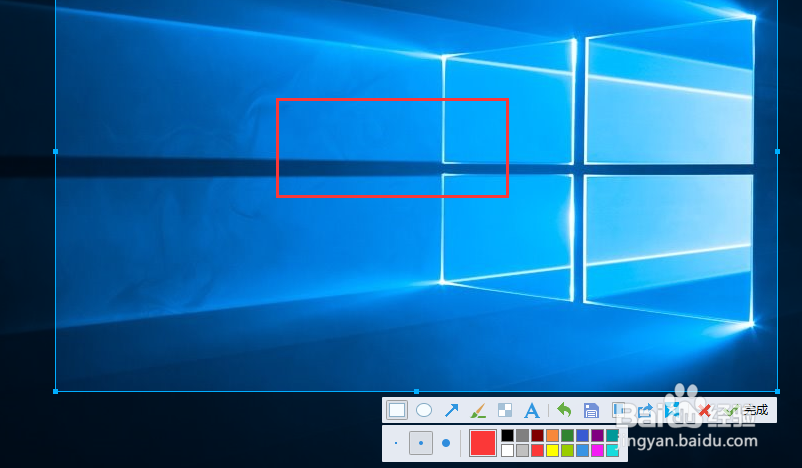
Task: Pick the teal color swatch
Action: (x=613, y=435)
